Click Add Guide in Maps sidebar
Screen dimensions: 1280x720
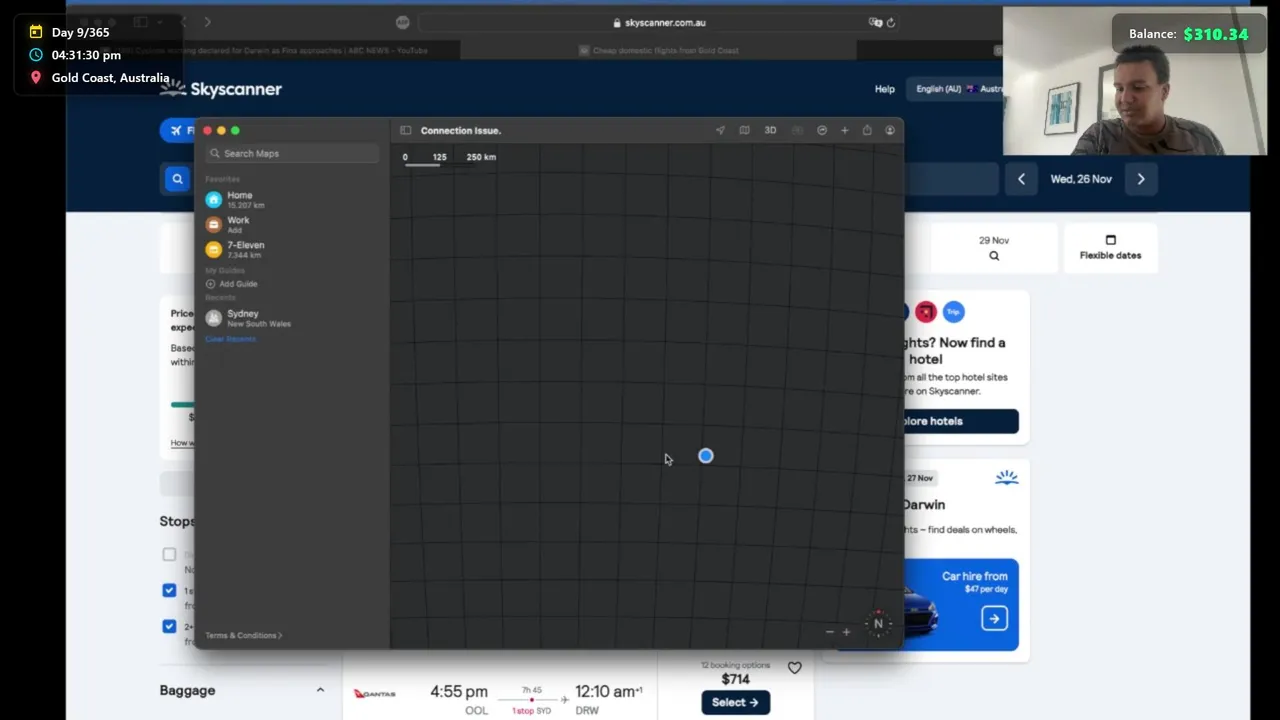tap(231, 284)
